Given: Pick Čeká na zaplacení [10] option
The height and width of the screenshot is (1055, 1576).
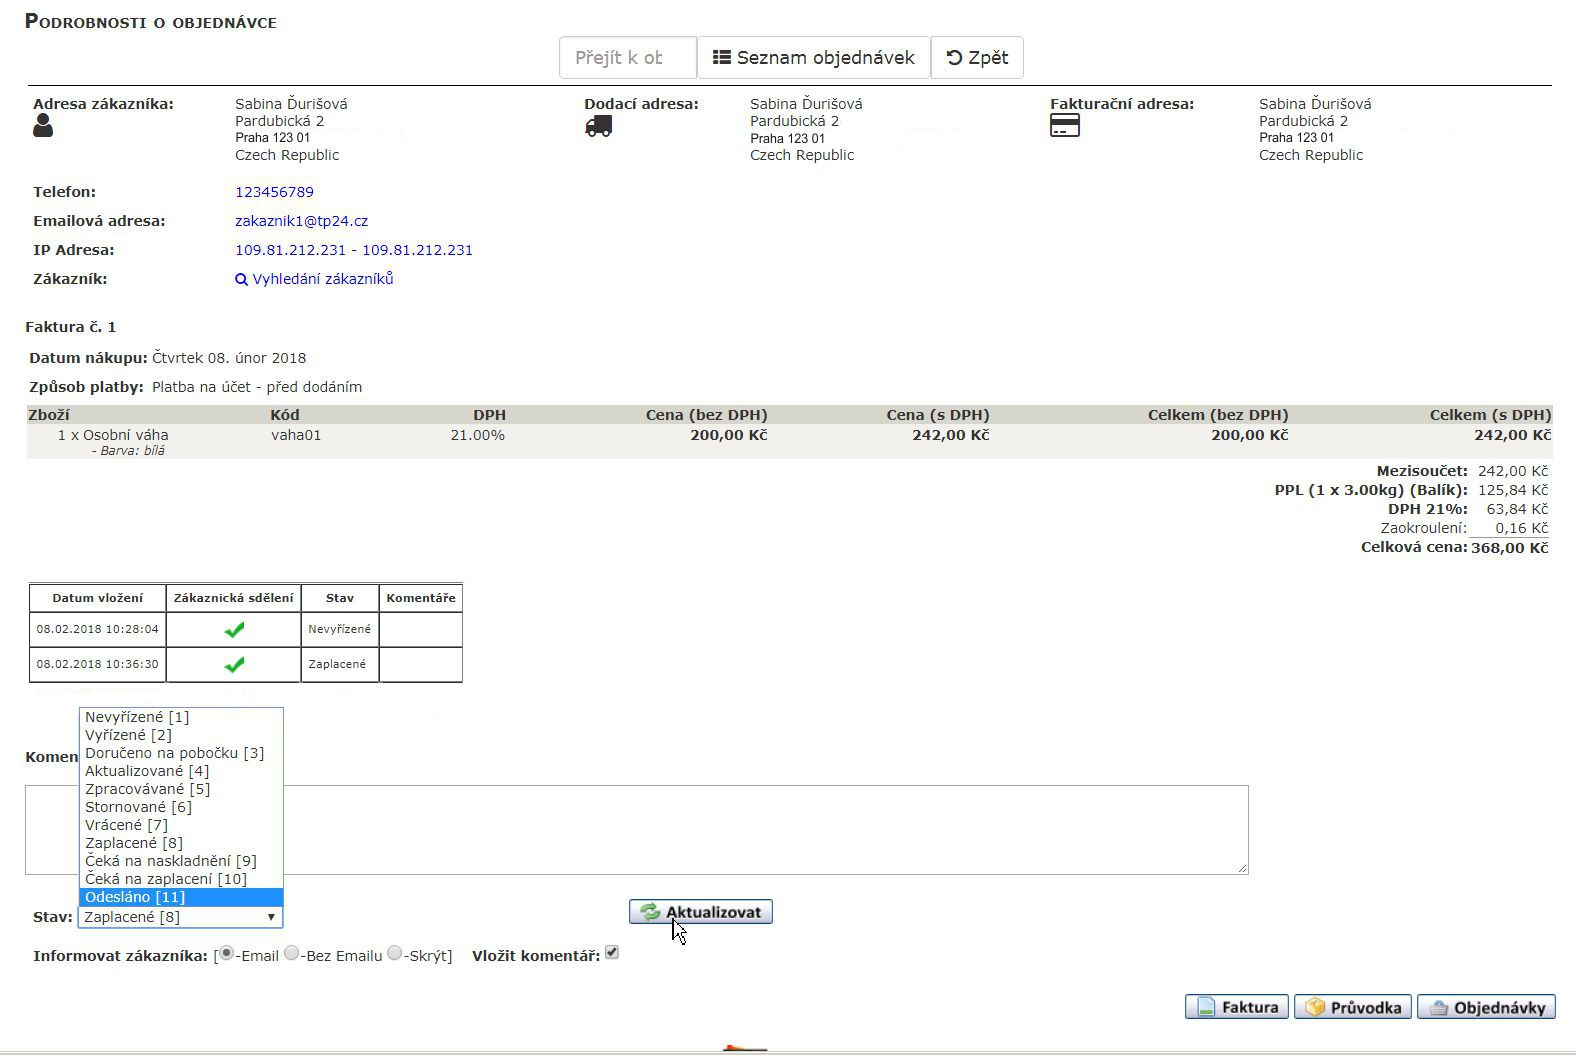Looking at the screenshot, I should pos(165,879).
